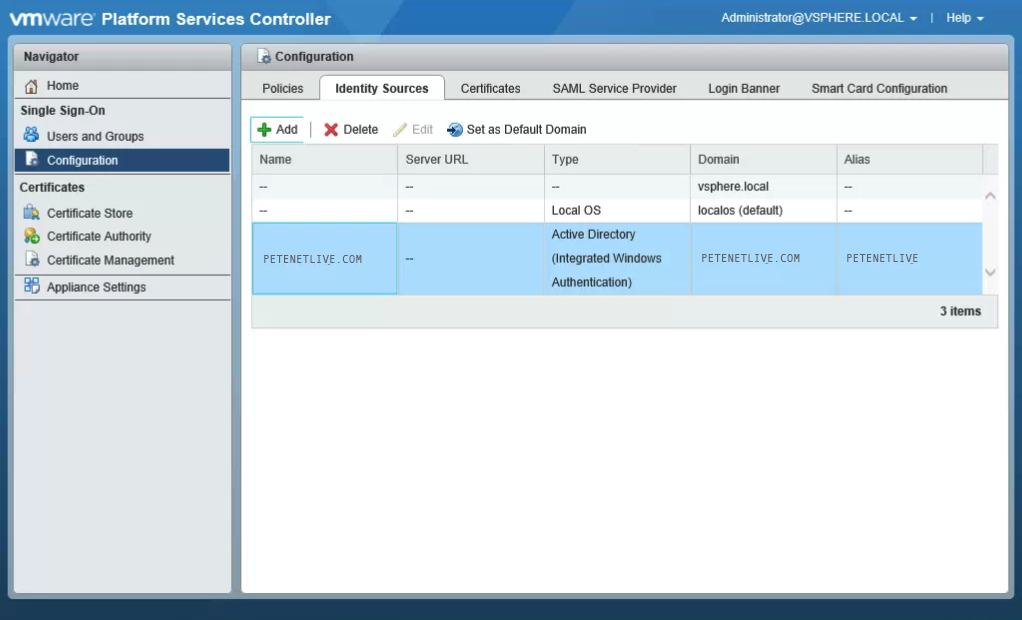Click the Configuration page icon in Navigator
1022x620 pixels.
click(31, 160)
